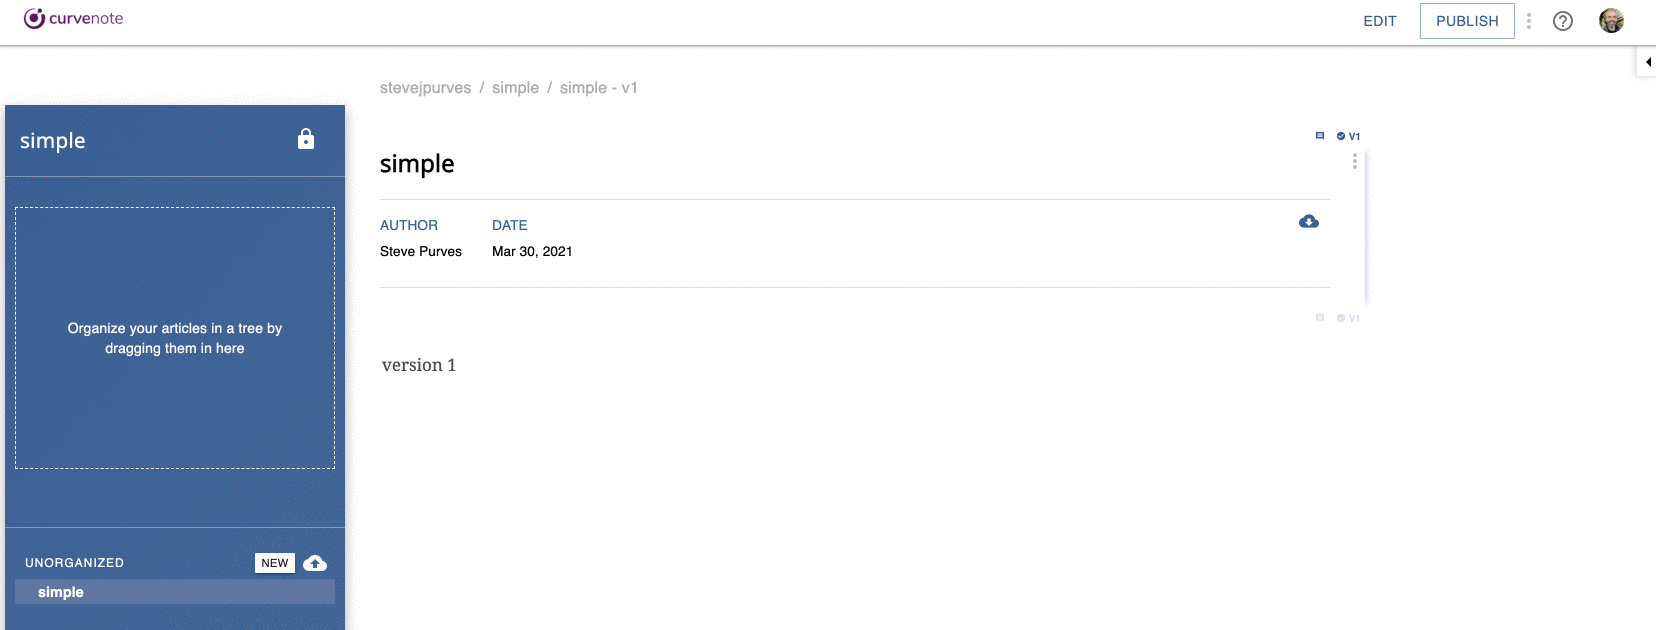Go to stevejpurves in breadcrumb
The image size is (1656, 630).
point(425,88)
